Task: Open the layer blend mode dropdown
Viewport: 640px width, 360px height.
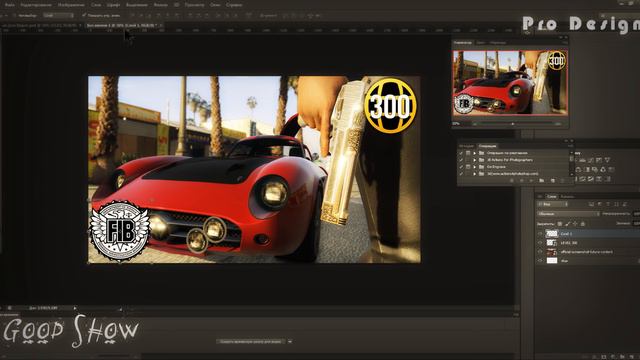Action: click(x=568, y=214)
